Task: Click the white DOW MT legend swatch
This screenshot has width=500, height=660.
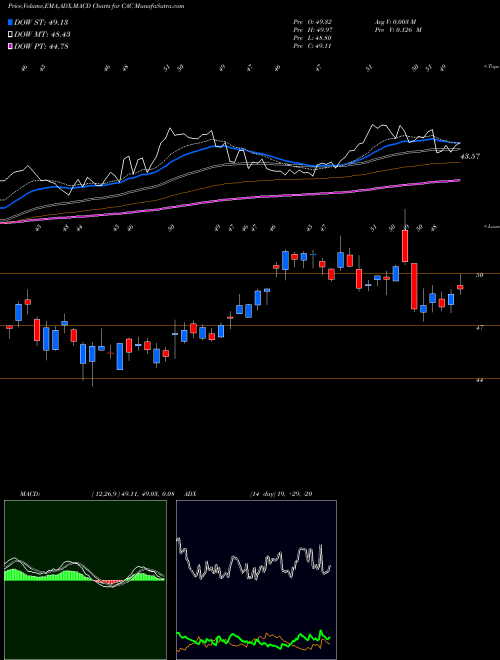Action: click(11, 35)
